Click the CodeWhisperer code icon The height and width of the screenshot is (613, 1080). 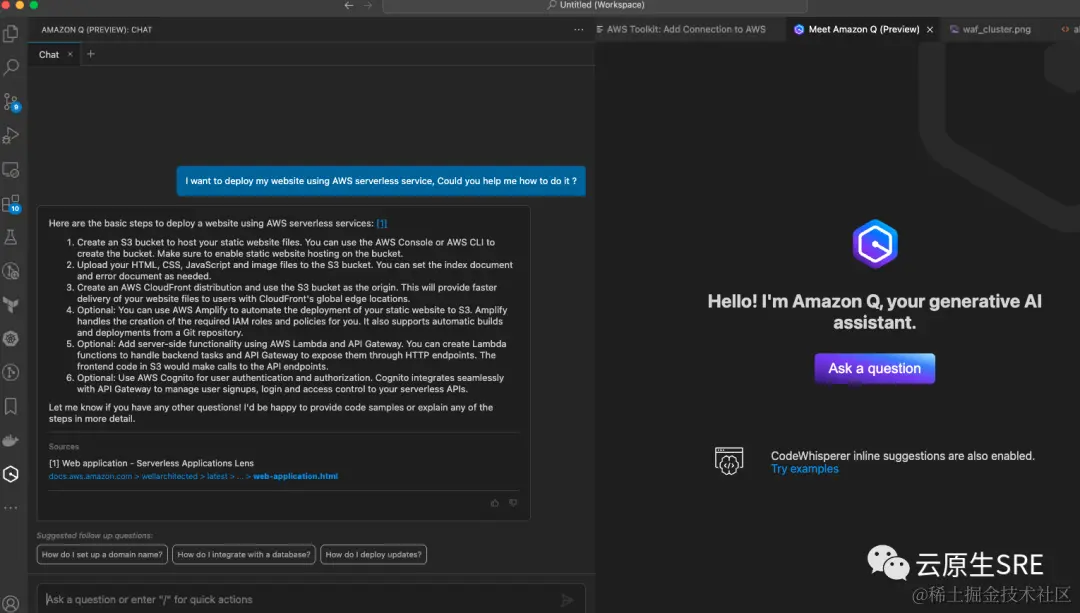point(729,461)
